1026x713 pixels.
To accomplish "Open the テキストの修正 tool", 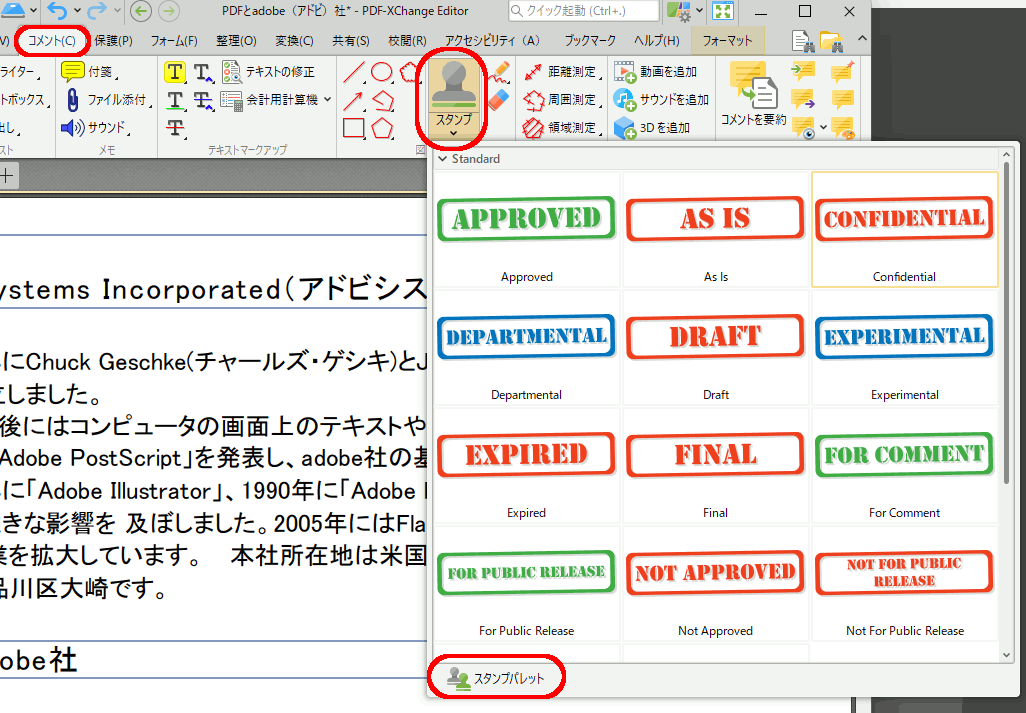I will pyautogui.click(x=269, y=71).
